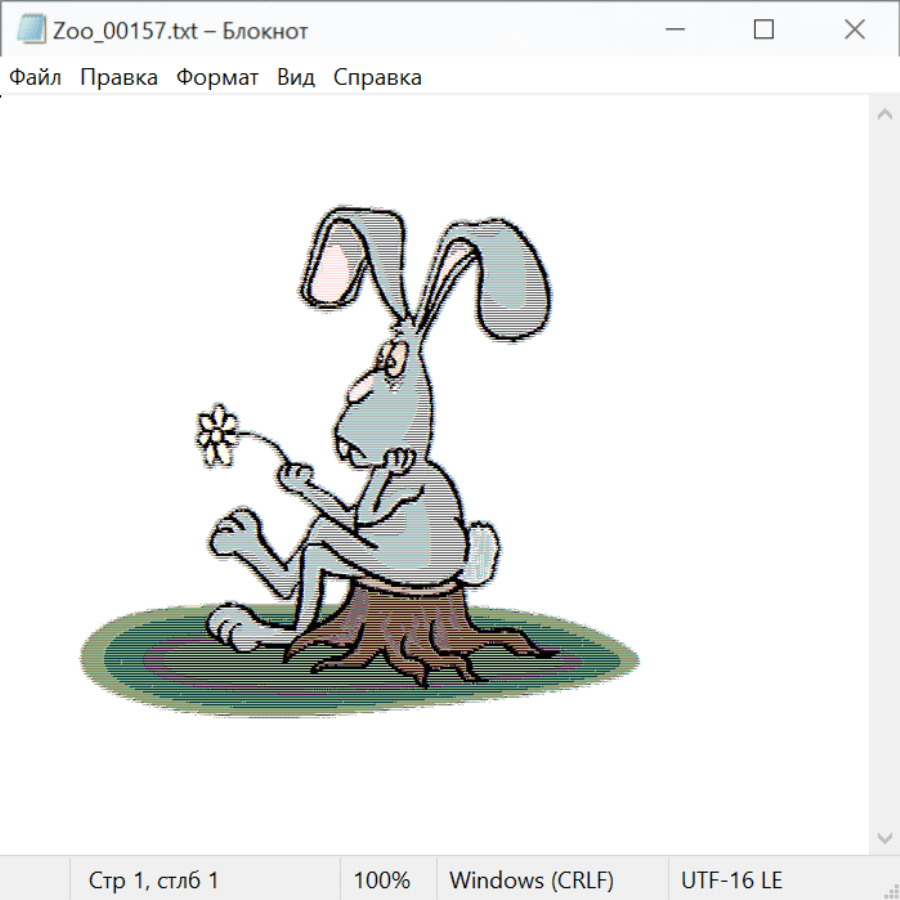The height and width of the screenshot is (900, 900).
Task: Open the Справка help menu
Action: click(377, 77)
